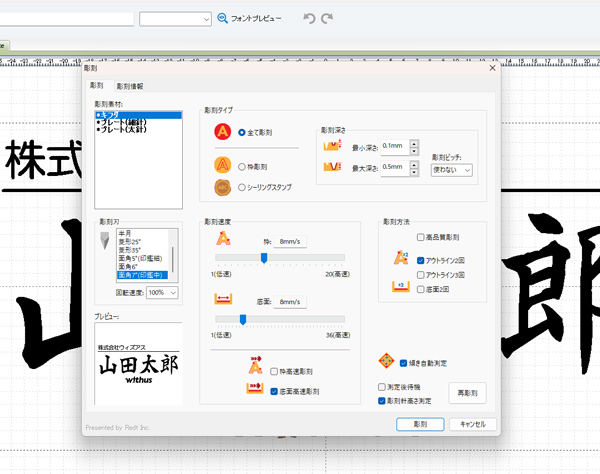Click the 底面 8mm/s speed value field

(x=290, y=302)
